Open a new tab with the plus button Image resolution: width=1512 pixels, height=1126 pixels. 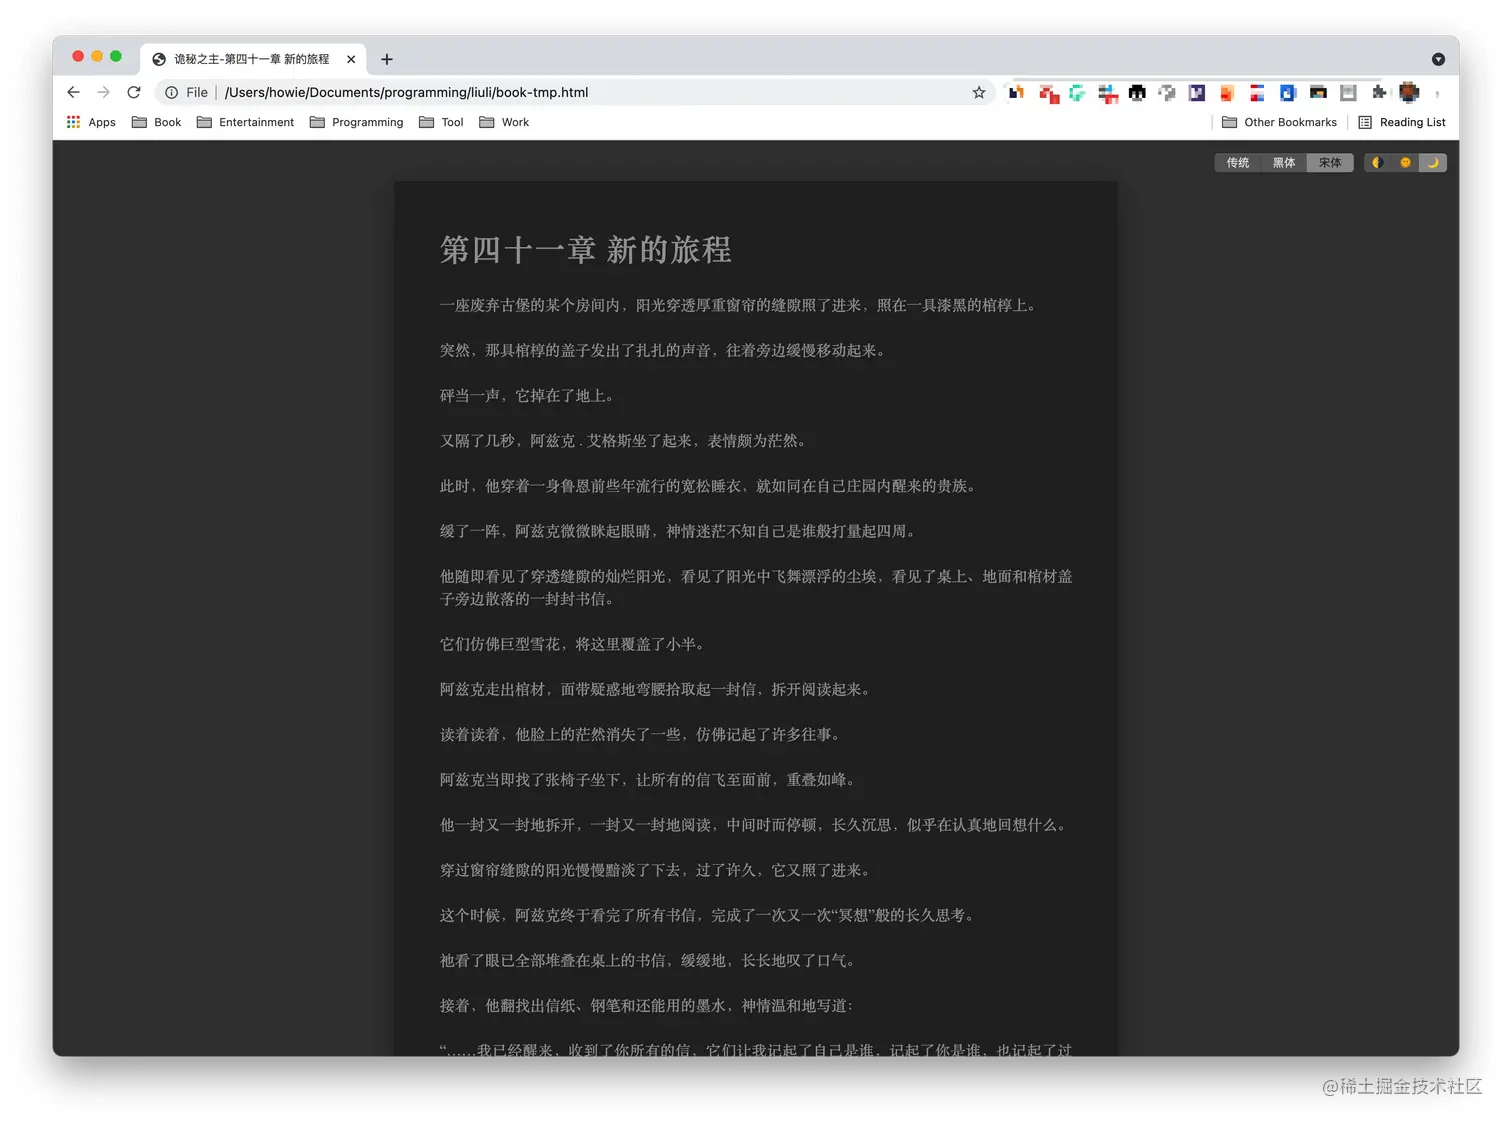(x=387, y=59)
